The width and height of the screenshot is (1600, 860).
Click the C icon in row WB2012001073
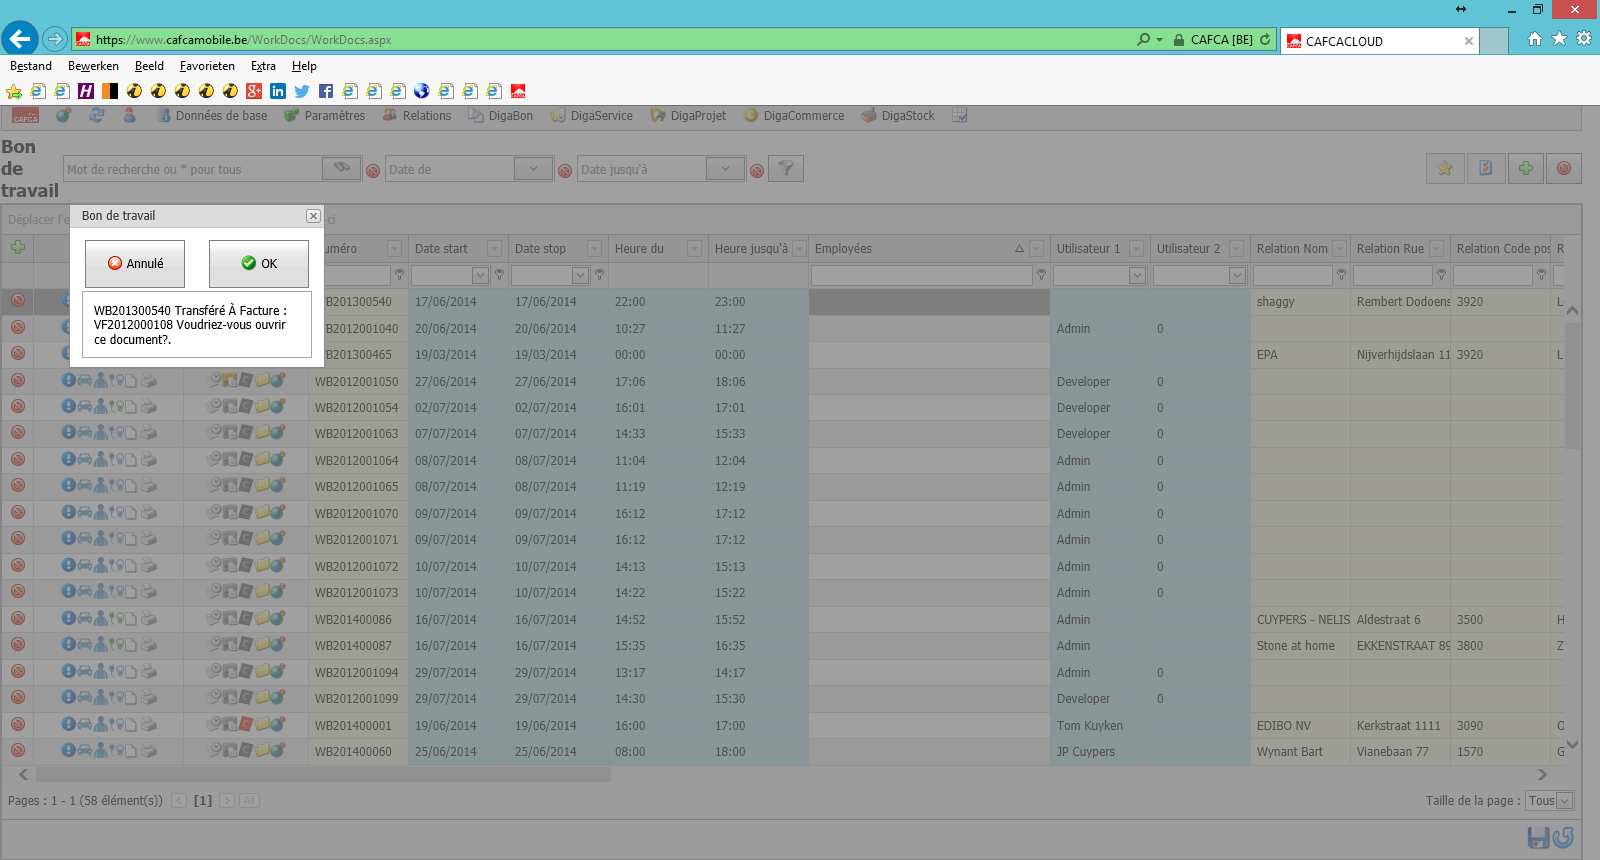(245, 591)
